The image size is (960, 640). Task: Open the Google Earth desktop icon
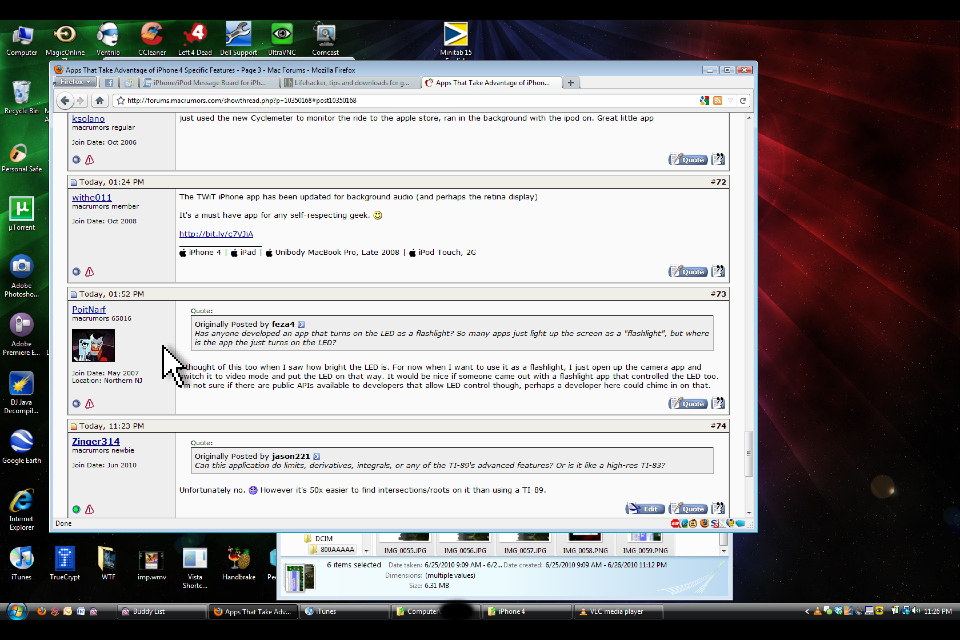21,446
